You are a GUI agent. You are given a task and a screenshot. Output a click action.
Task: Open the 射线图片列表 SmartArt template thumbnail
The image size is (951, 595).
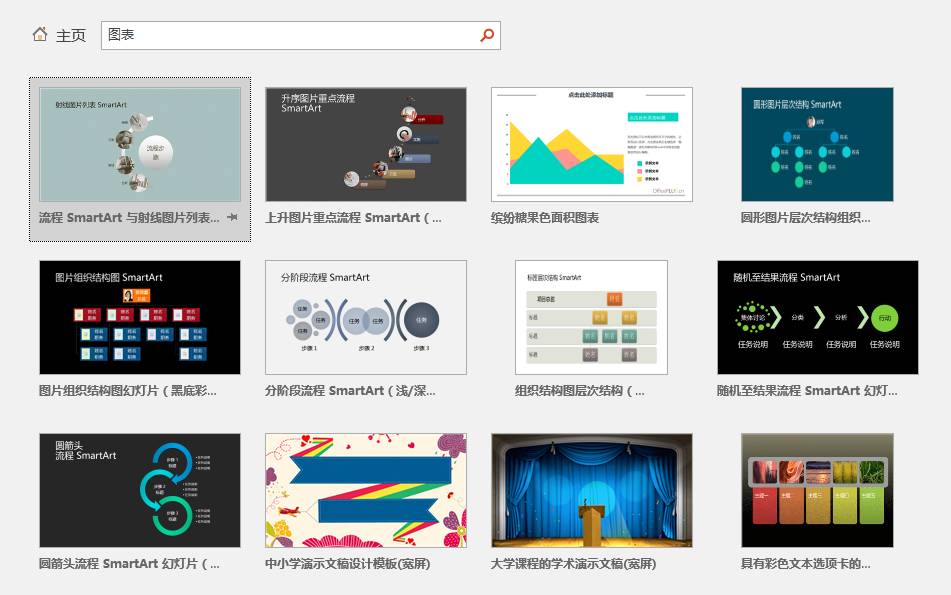(140, 145)
